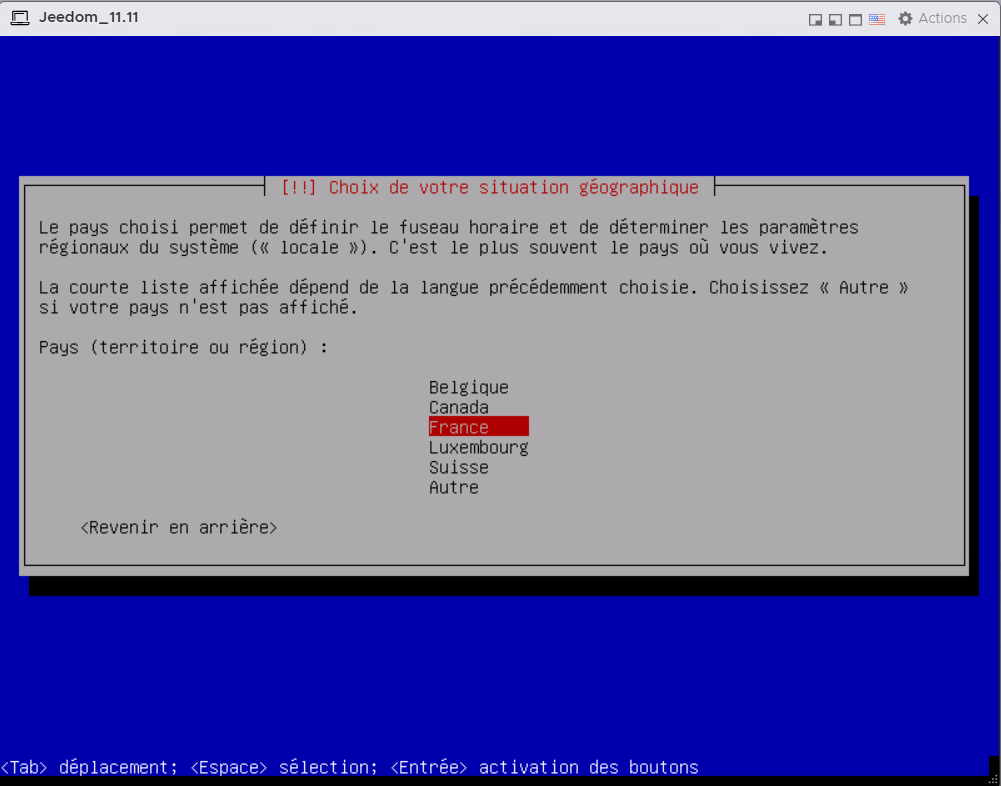Open the Actions gear menu
Screen dimensions: 1001x786
coord(932,19)
